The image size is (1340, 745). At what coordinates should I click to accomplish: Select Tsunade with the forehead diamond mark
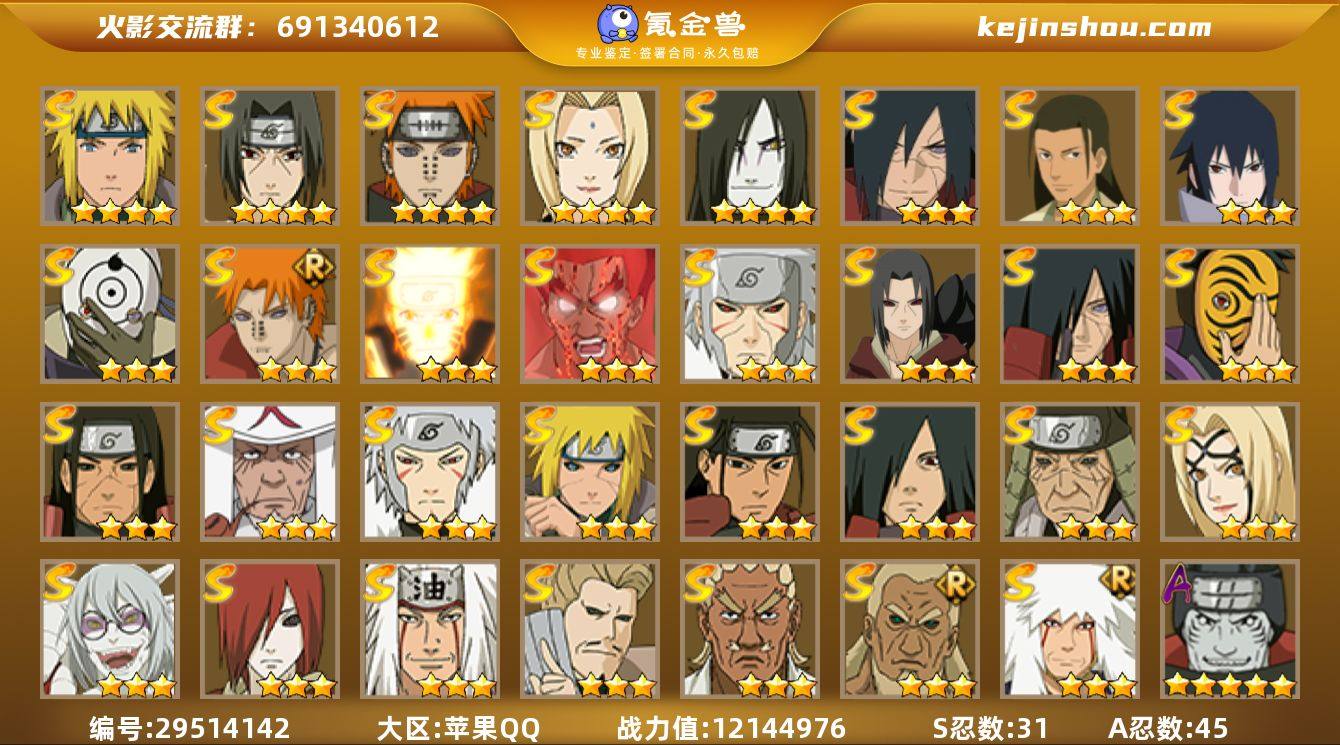pos(590,156)
